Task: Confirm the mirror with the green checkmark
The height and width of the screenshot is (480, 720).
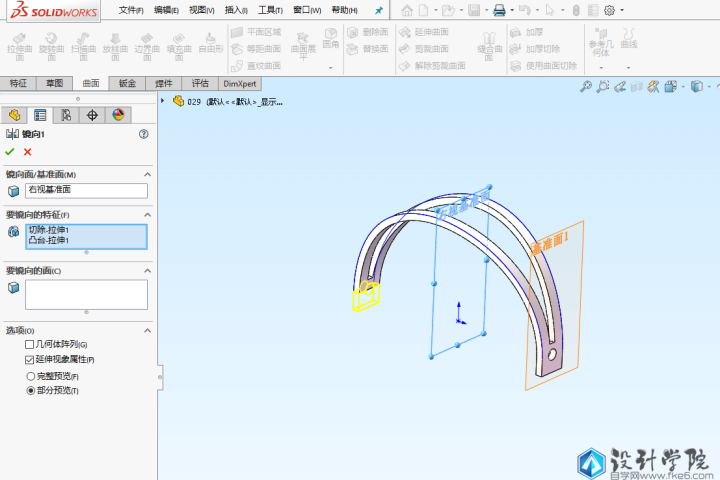Action: [10, 152]
